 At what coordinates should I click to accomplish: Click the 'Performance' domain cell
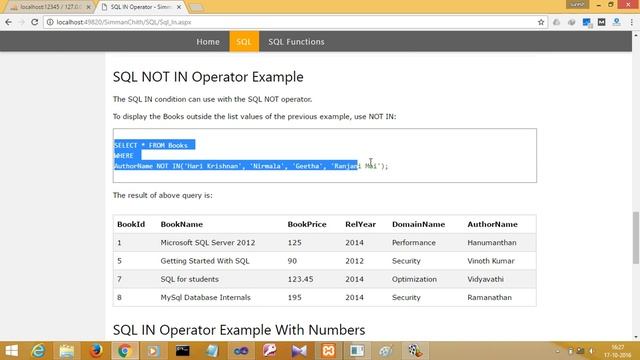tap(414, 242)
